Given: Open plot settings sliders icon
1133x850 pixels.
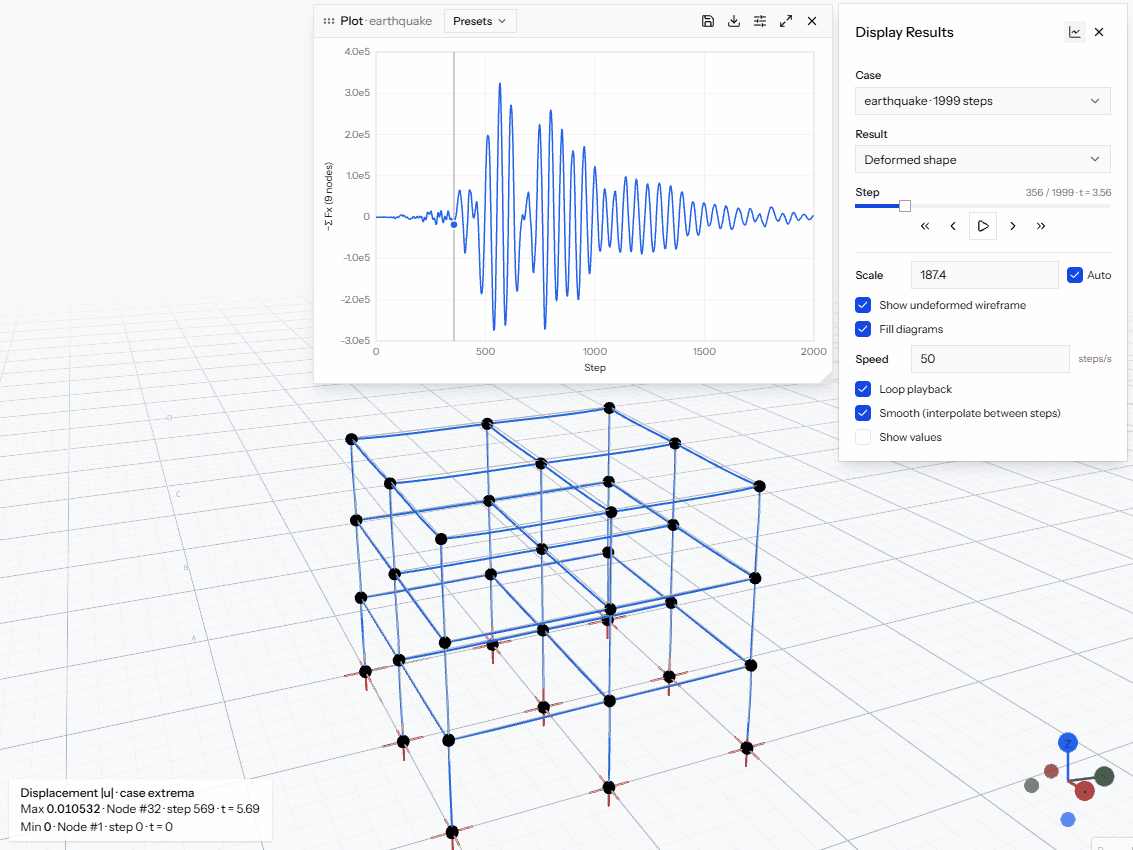Looking at the screenshot, I should 760,21.
